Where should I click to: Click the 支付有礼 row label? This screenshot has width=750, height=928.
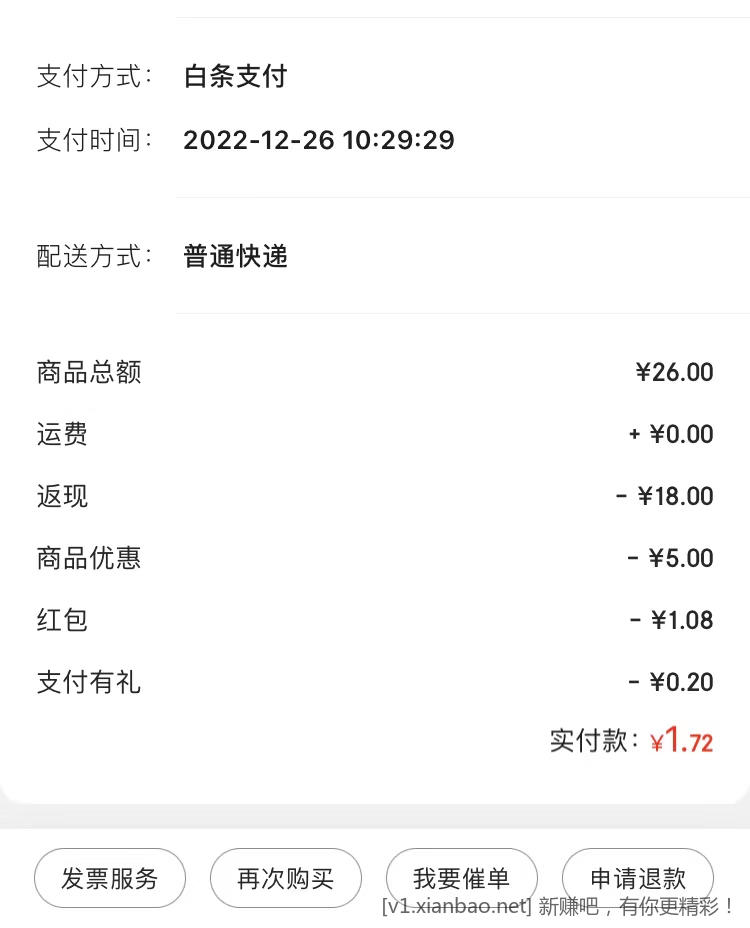(89, 682)
